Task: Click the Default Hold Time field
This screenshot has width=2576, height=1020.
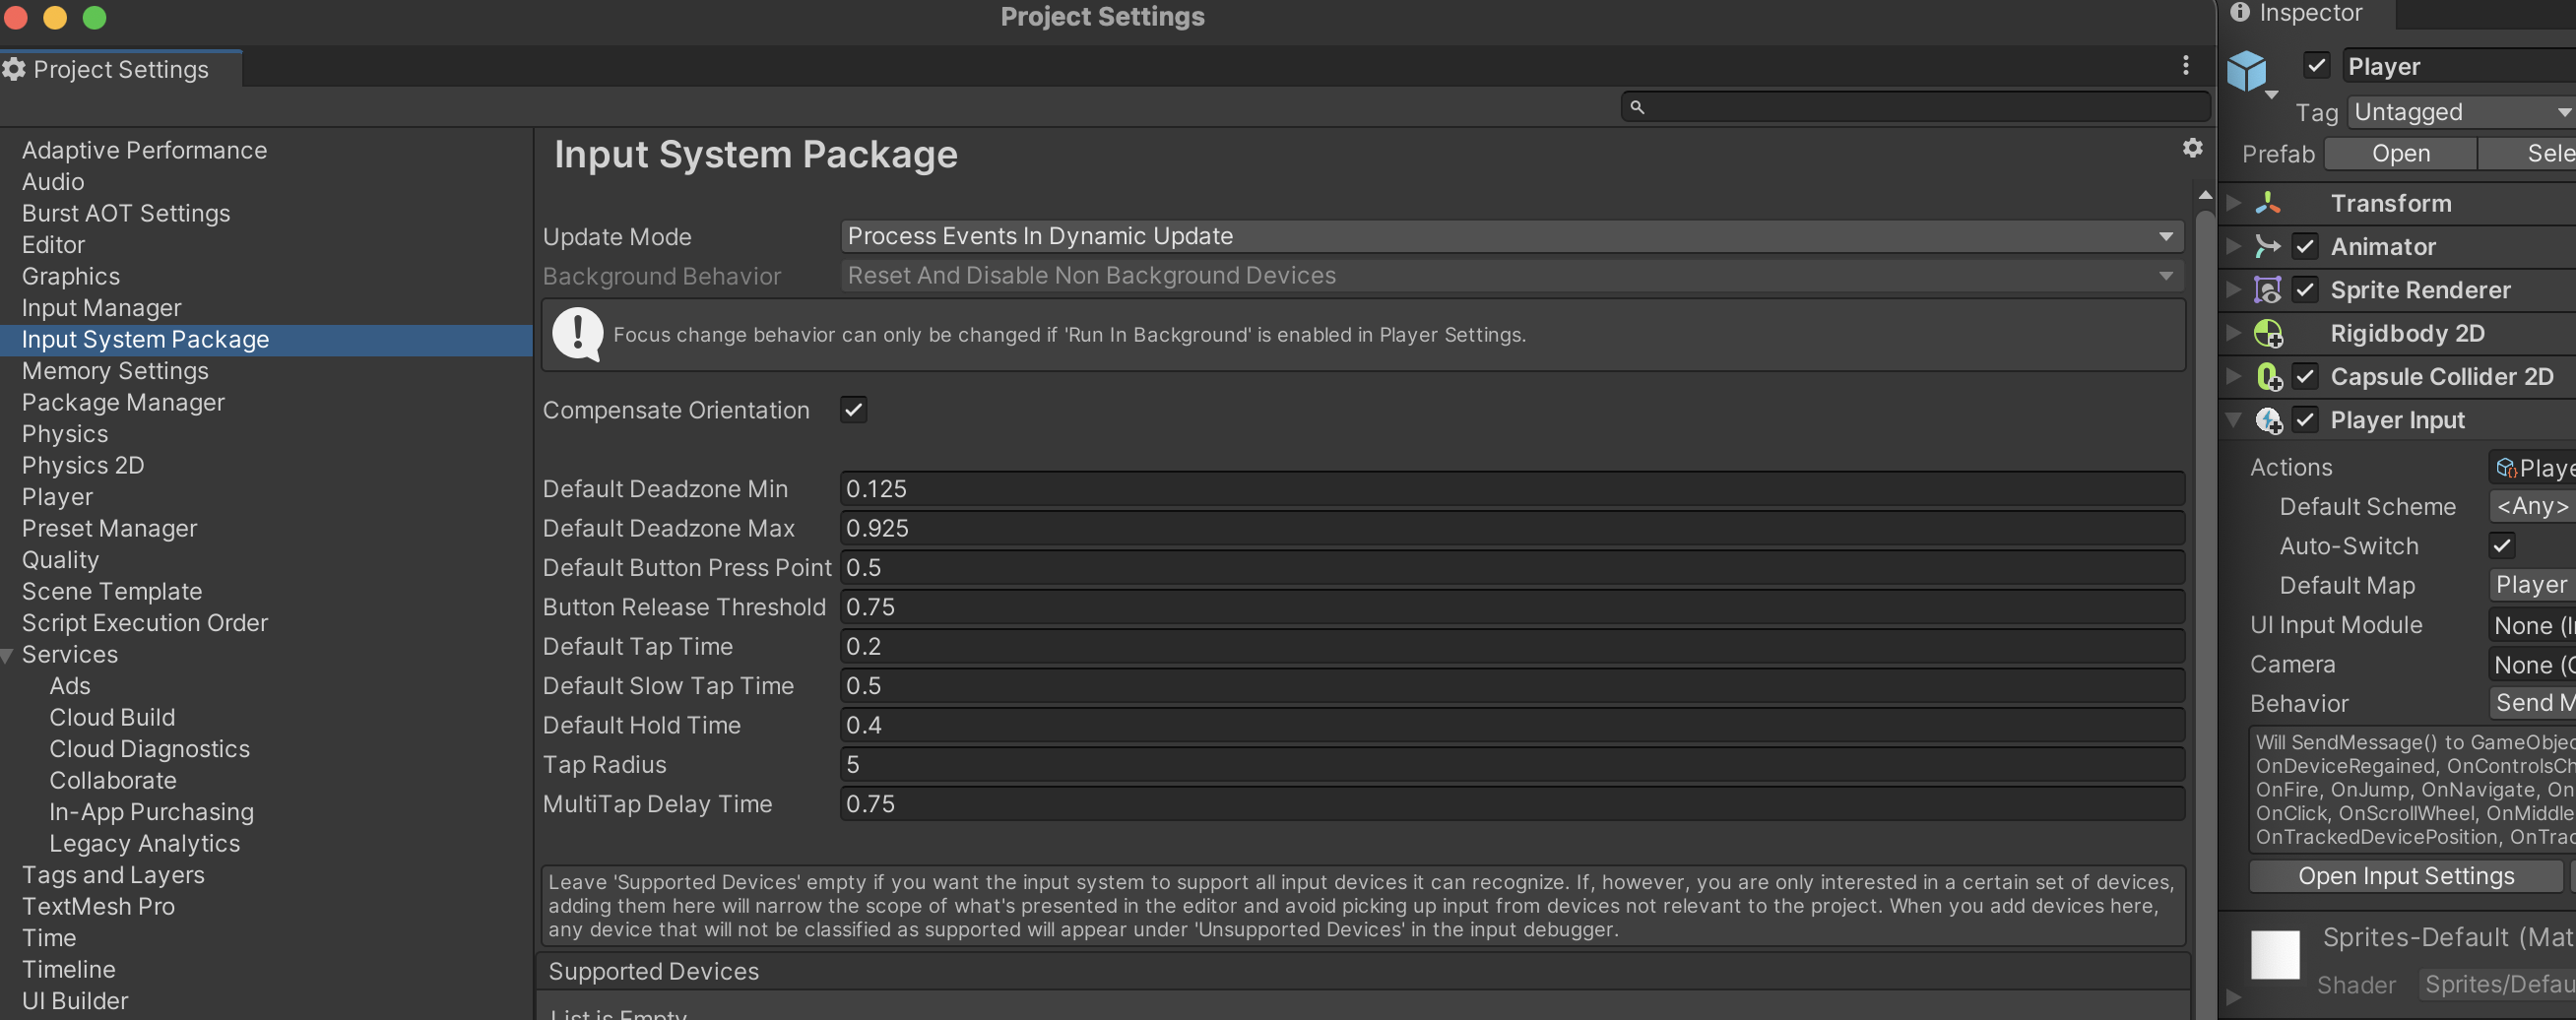Action: click(1512, 725)
